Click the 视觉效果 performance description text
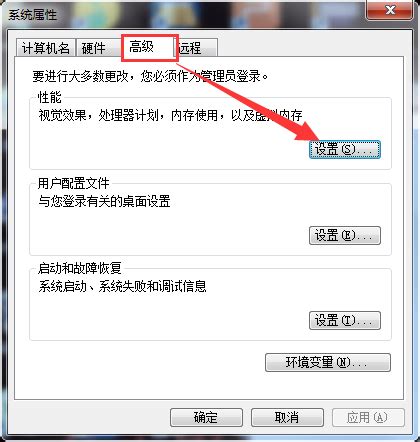Viewport: 420px width, 442px height. pyautogui.click(x=171, y=116)
